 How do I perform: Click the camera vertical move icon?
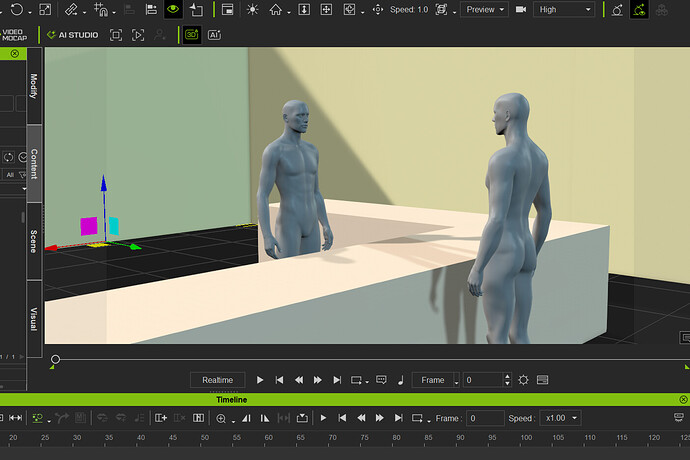click(x=304, y=9)
